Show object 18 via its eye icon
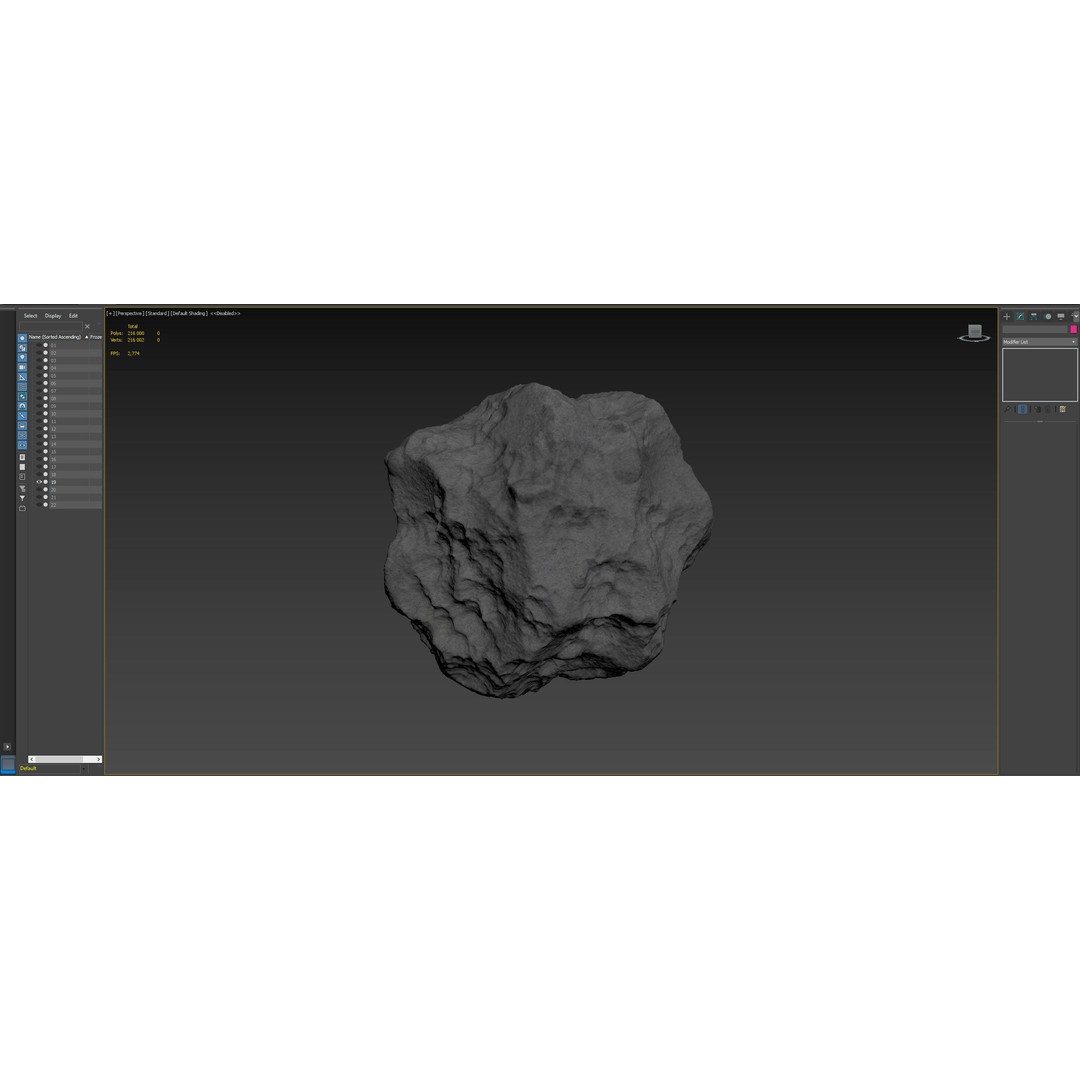 (39, 475)
